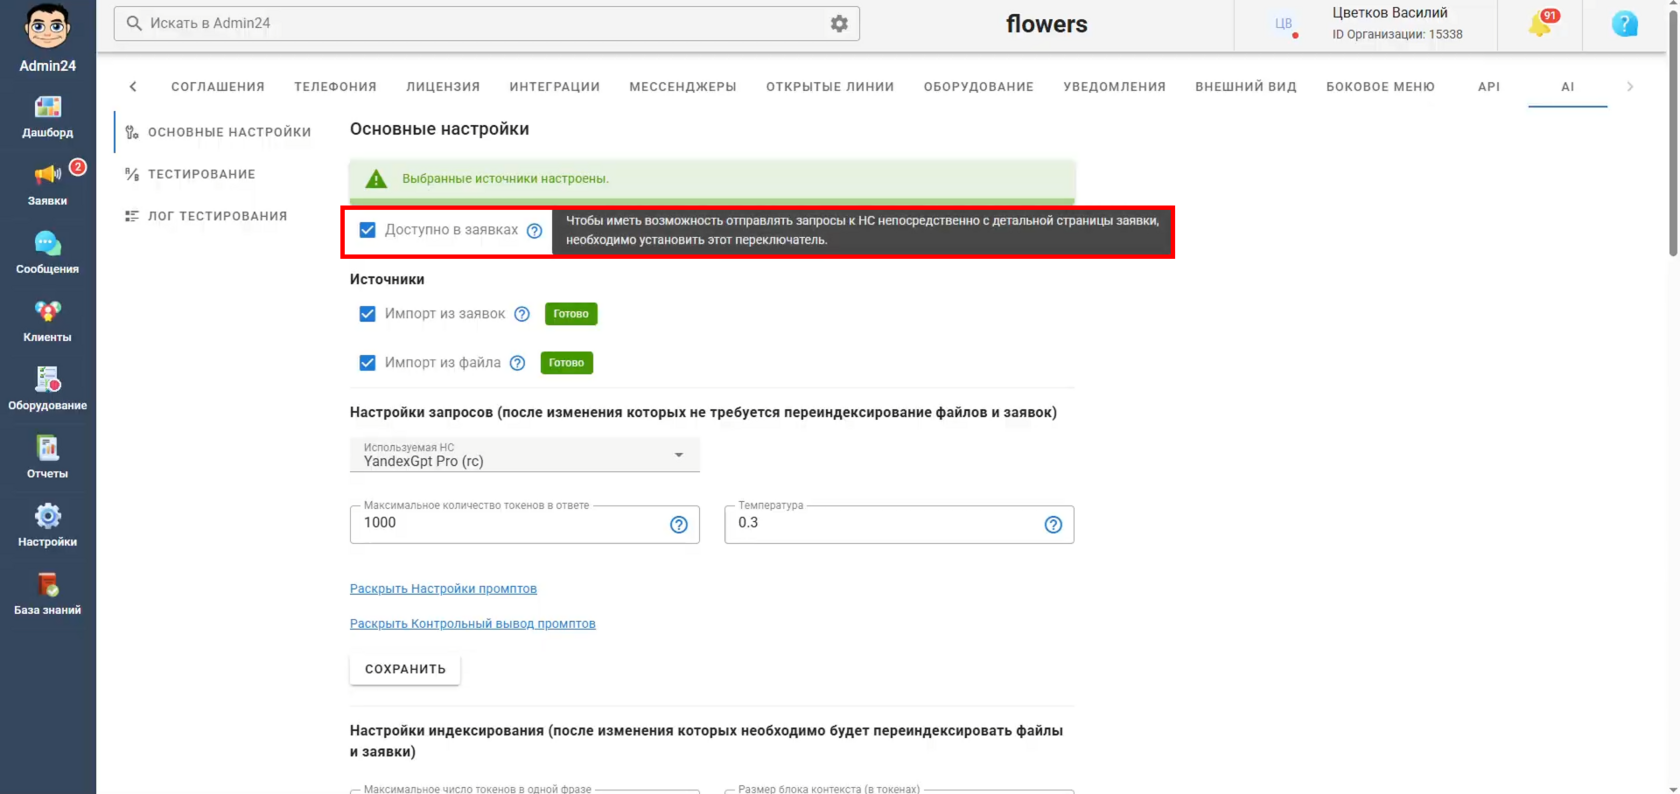Click the search settings gear icon

[x=839, y=23]
